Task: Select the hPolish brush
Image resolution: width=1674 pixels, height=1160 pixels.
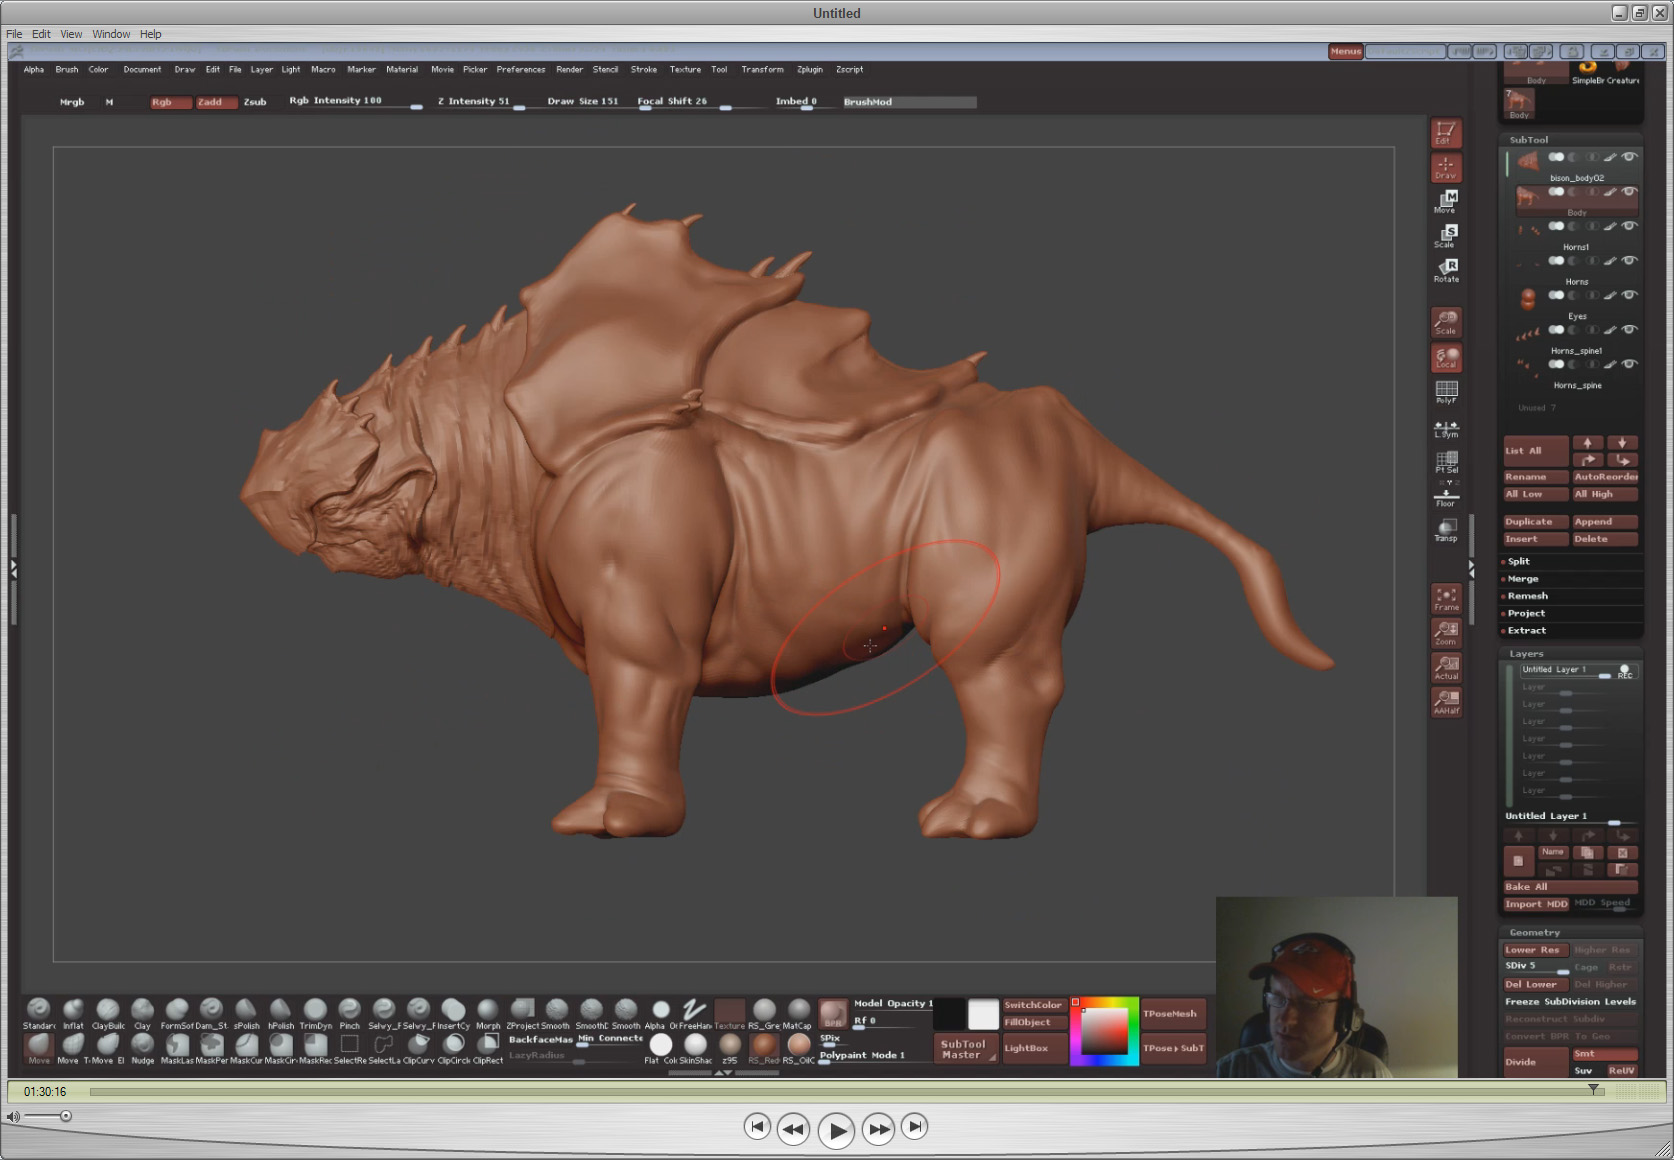Action: (x=280, y=1013)
